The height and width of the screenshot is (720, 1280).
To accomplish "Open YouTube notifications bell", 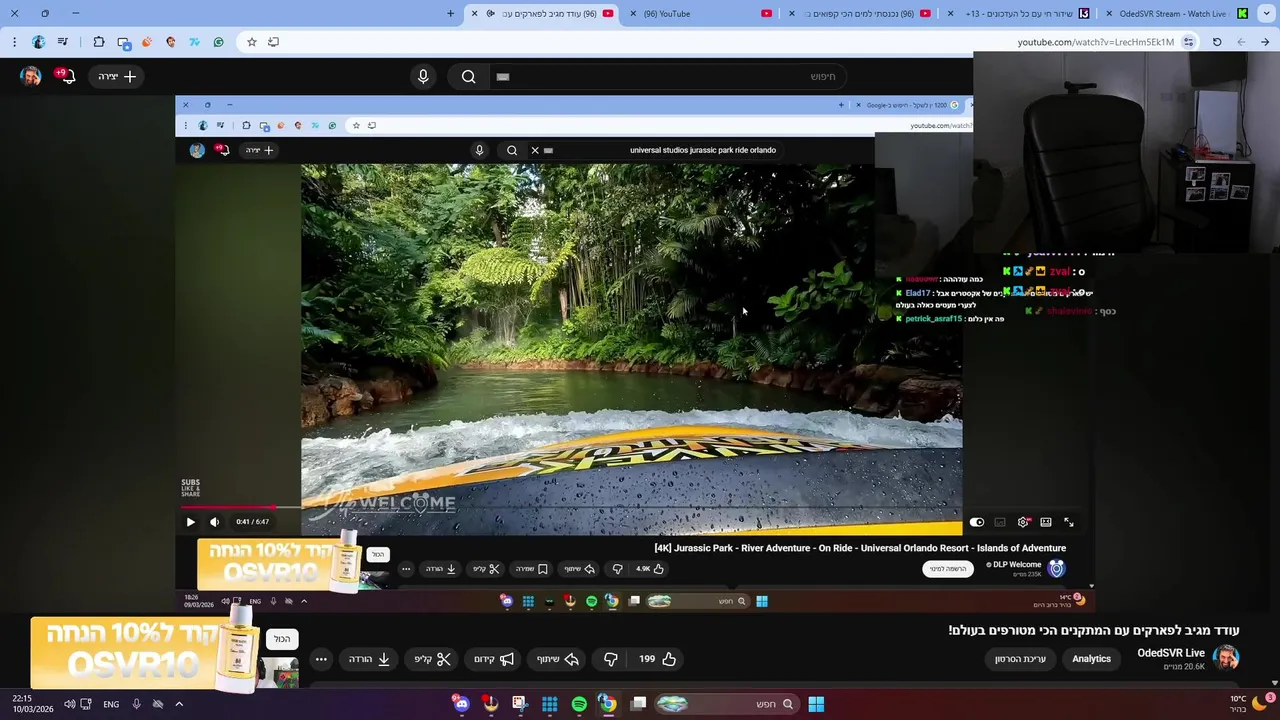I will [x=67, y=76].
